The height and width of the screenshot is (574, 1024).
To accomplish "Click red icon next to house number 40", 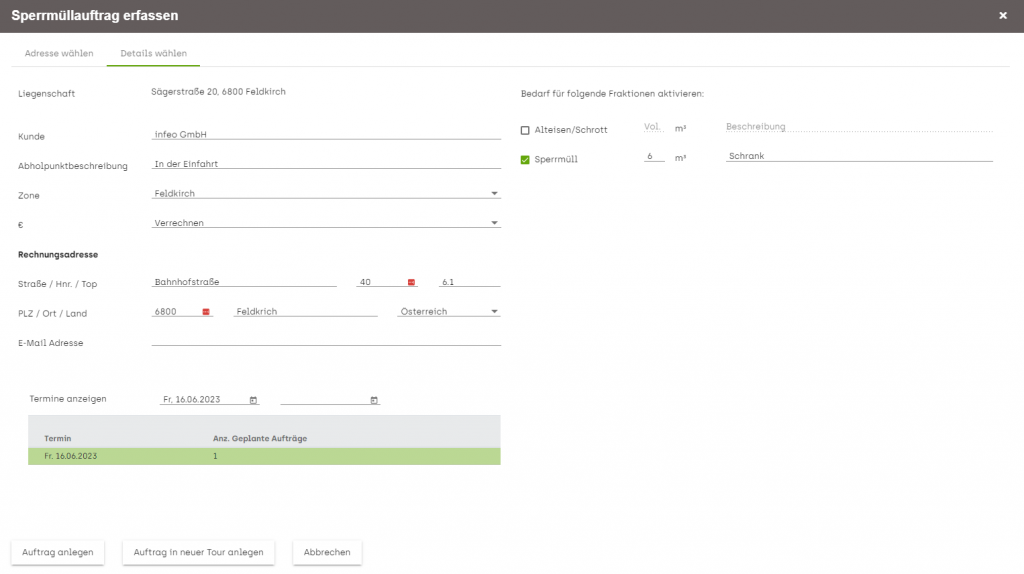I will (x=411, y=282).
